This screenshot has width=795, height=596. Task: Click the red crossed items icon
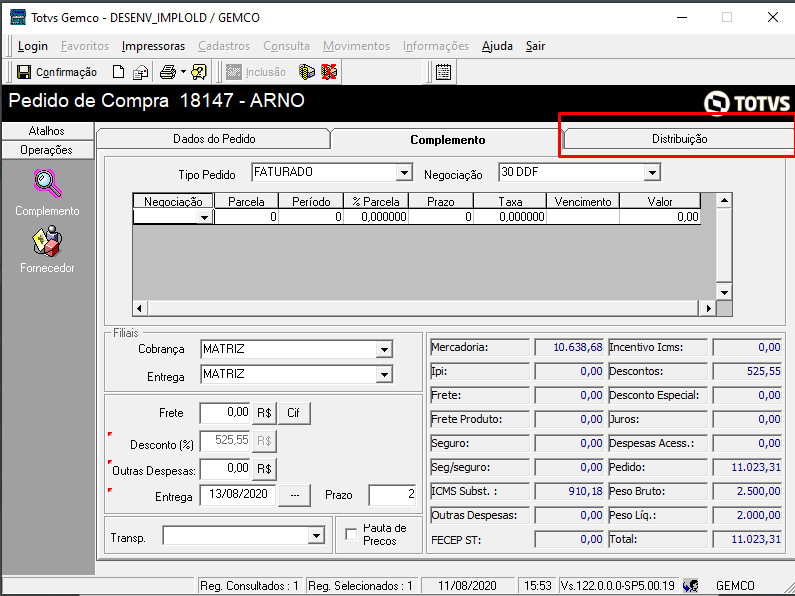329,72
